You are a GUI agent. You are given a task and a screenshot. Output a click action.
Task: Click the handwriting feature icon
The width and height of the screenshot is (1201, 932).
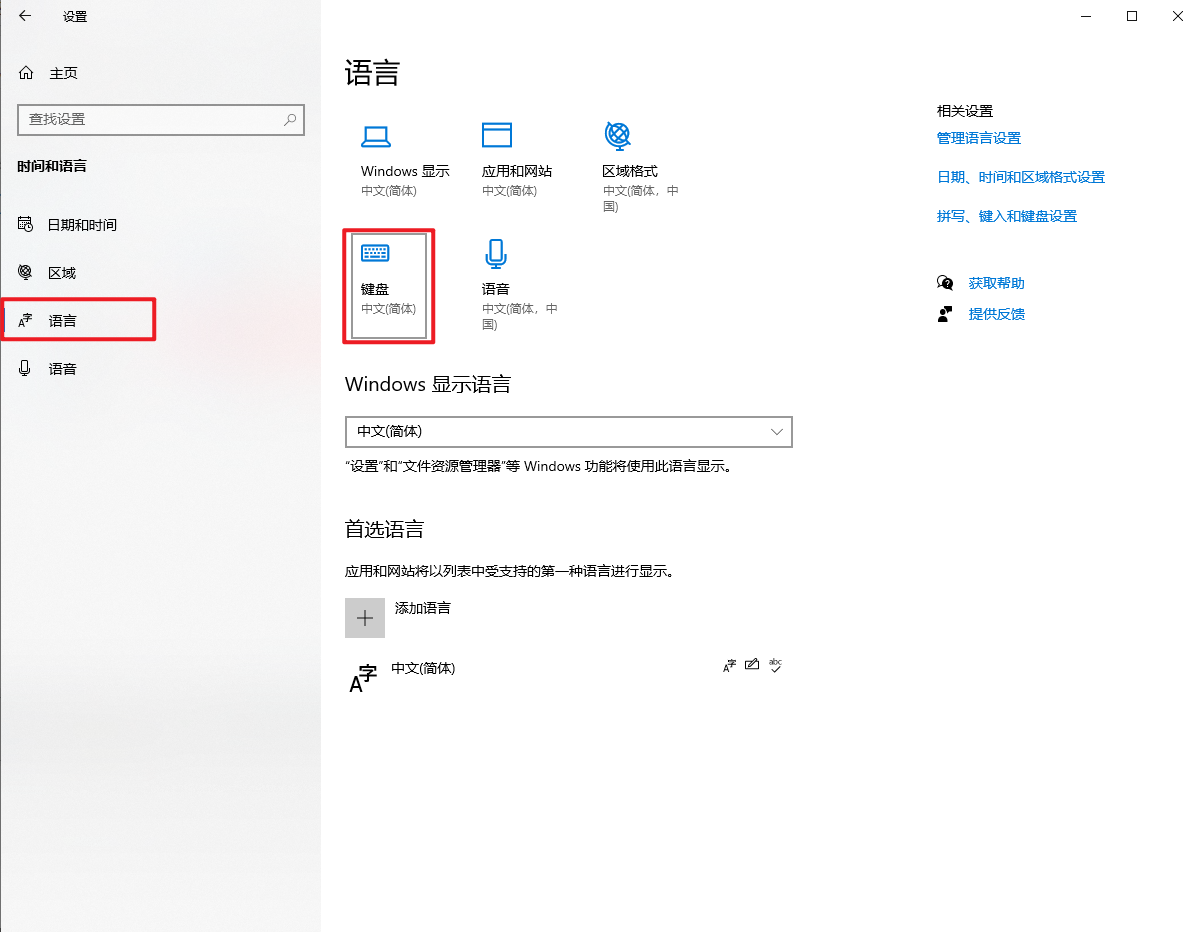point(752,665)
